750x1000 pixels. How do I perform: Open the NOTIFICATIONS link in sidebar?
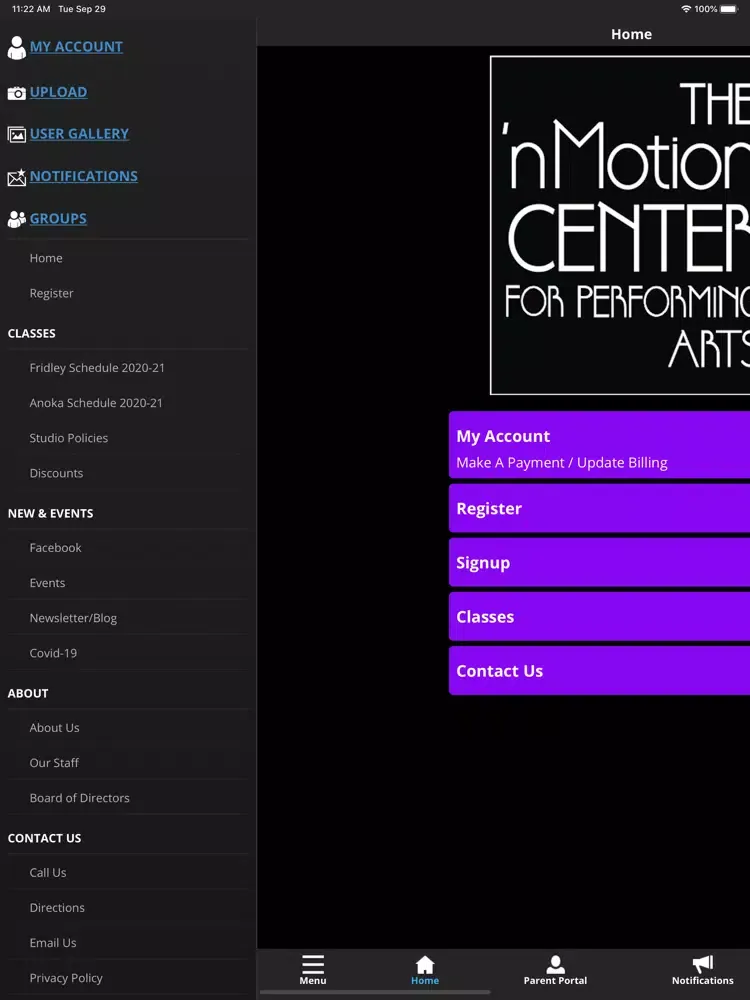(x=84, y=176)
